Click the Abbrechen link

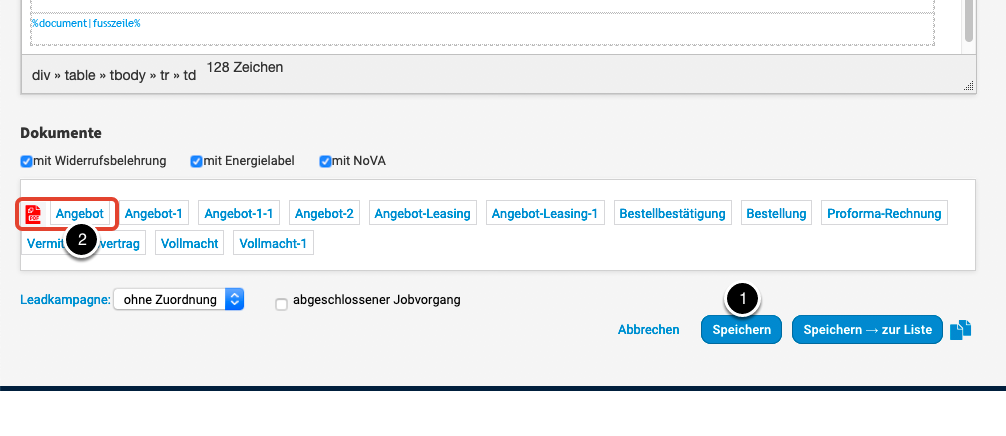(x=648, y=330)
